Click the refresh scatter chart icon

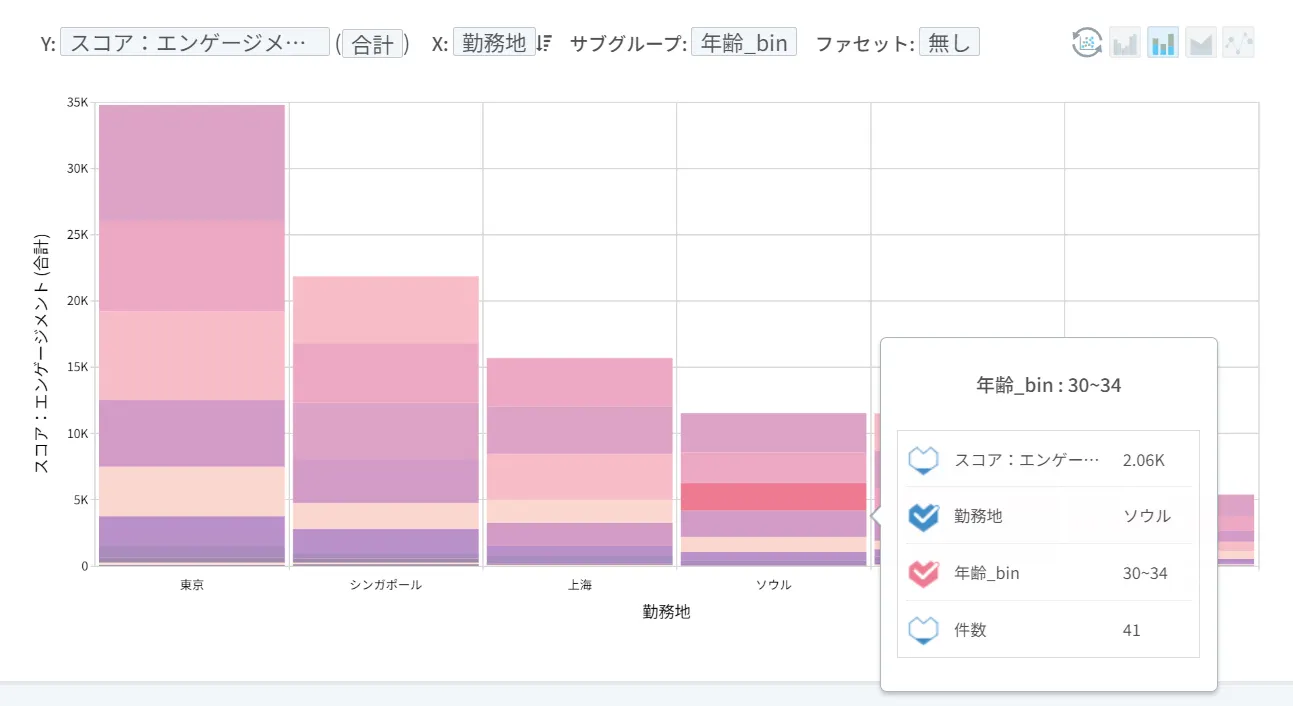click(1087, 43)
